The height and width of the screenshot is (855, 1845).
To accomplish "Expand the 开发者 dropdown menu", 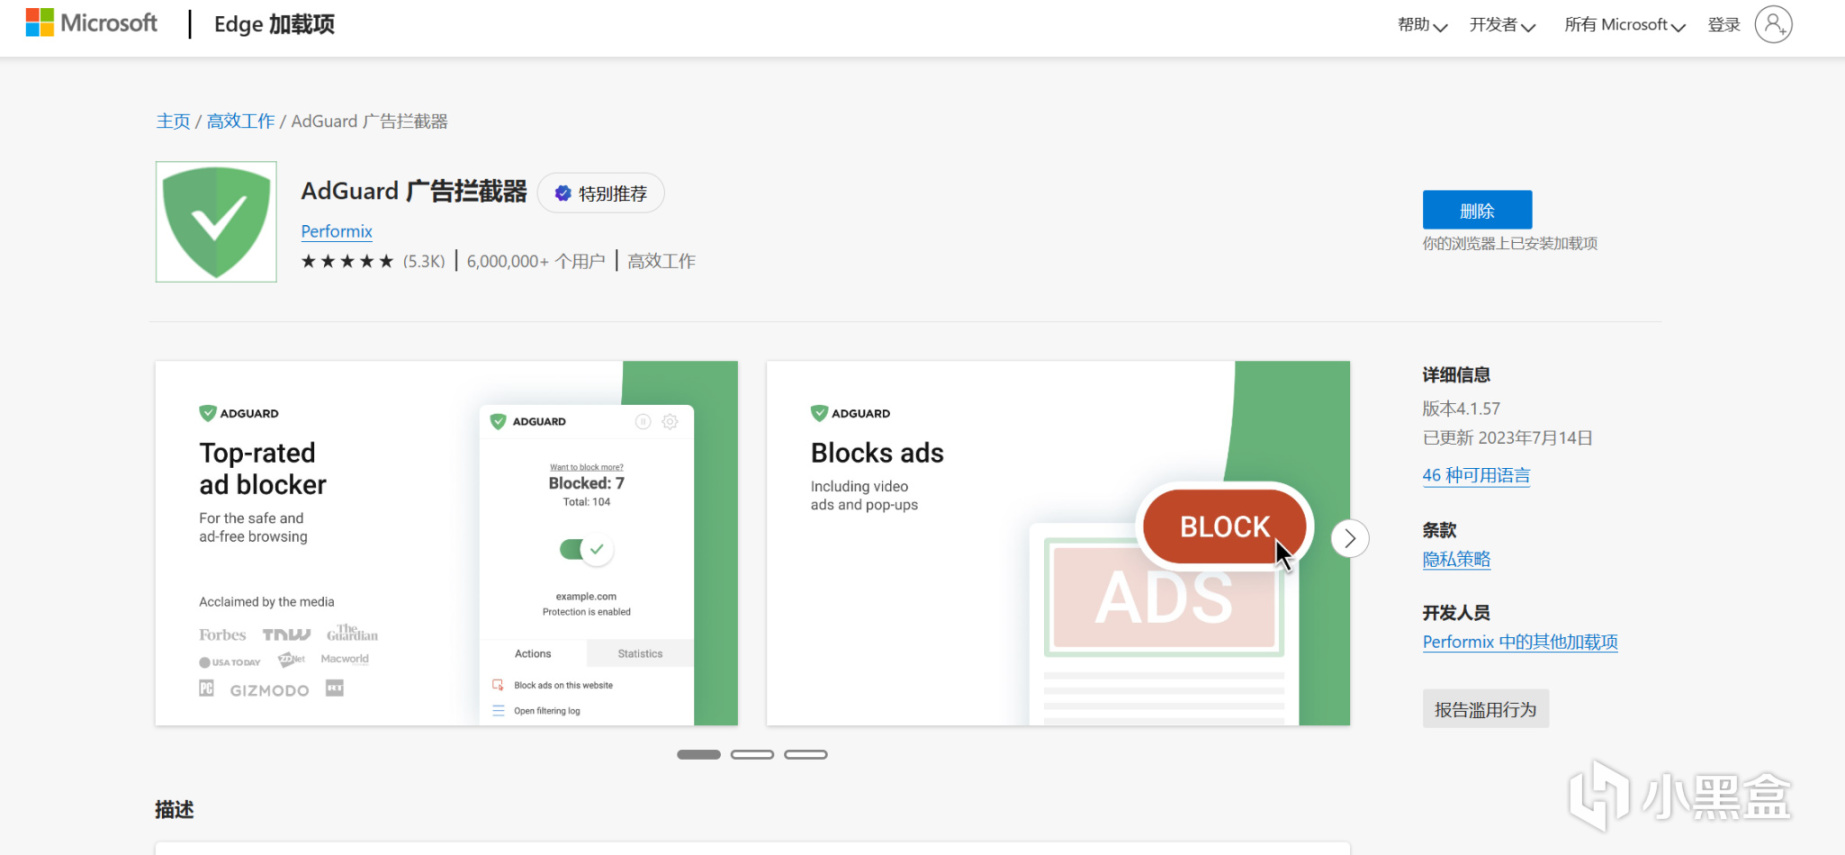I will (1502, 25).
